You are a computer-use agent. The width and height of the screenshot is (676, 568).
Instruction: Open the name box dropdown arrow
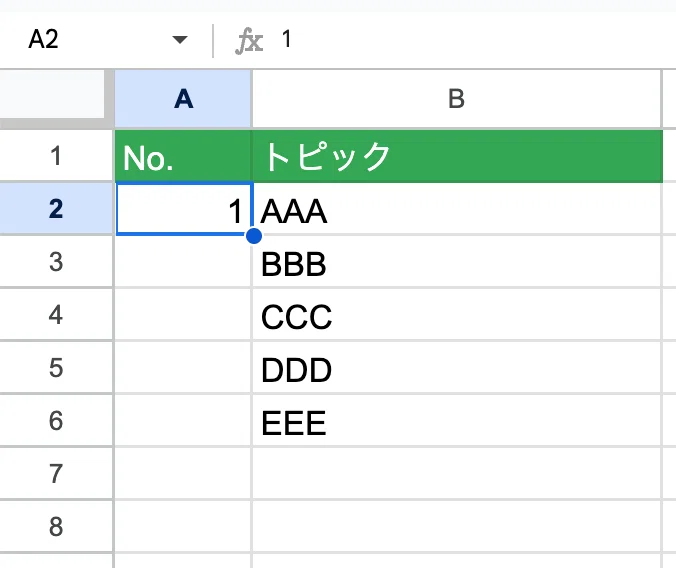pos(180,40)
